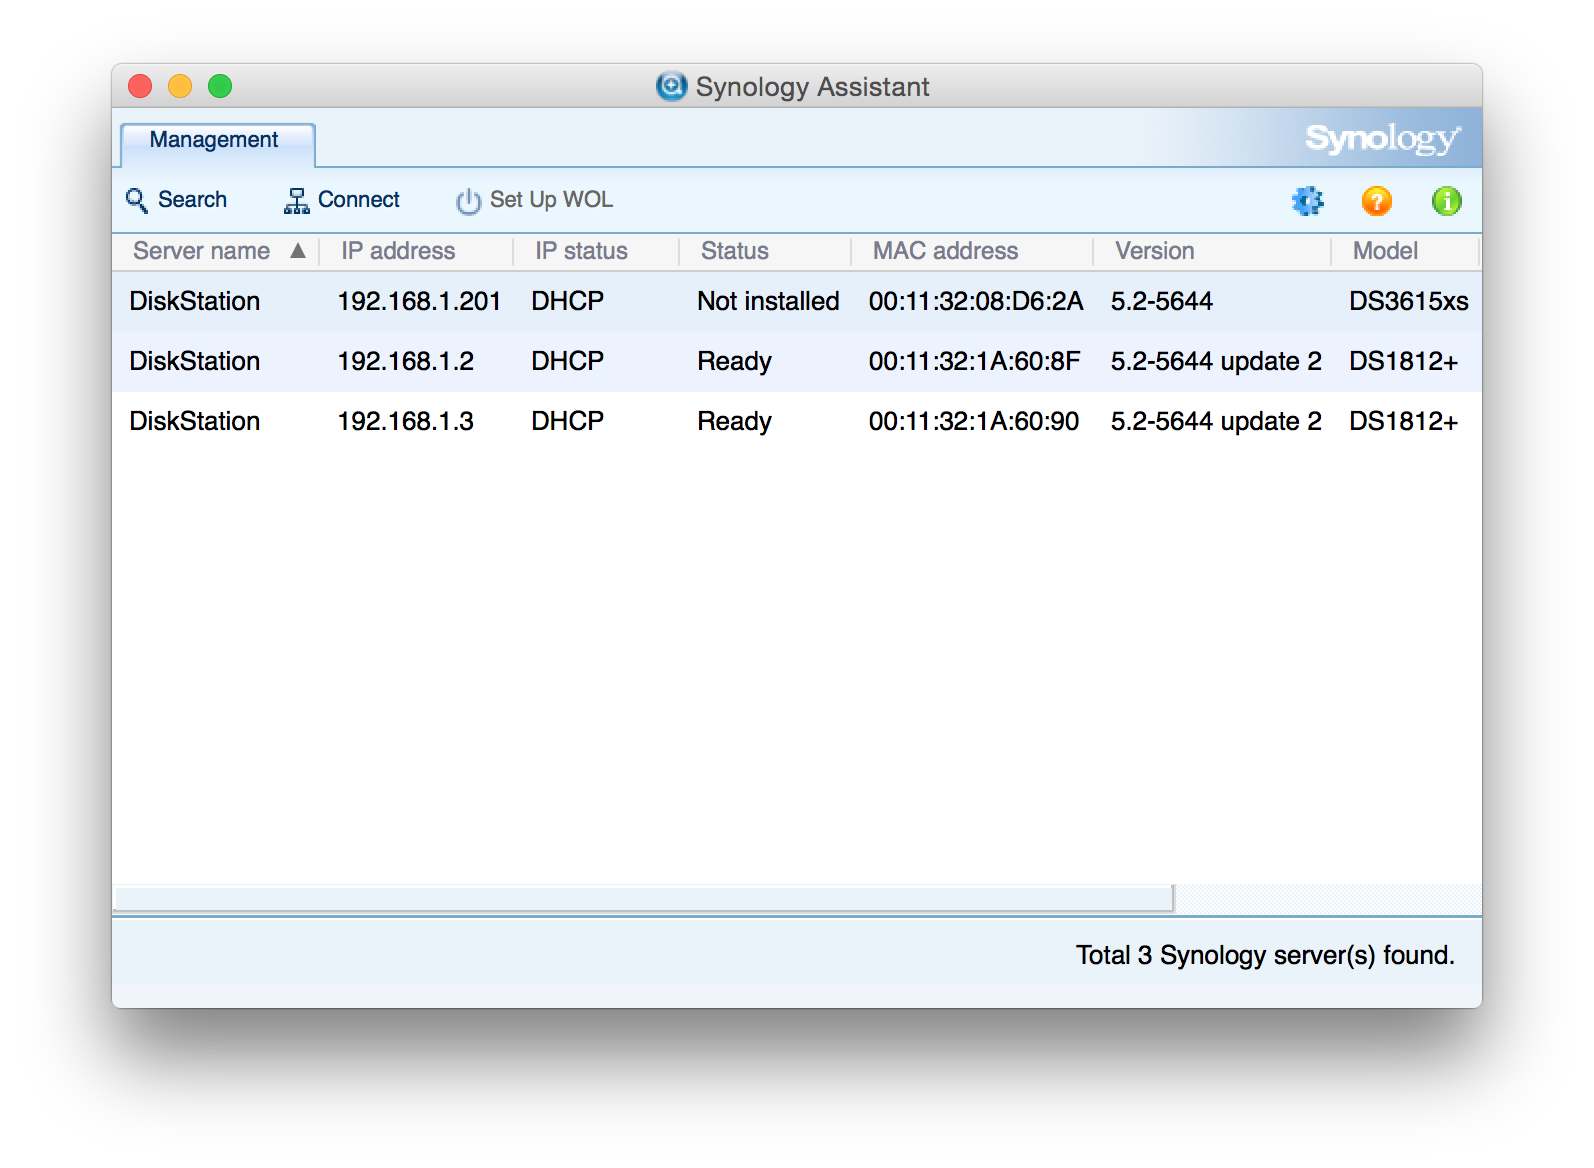
Task: Click MAC address 00:11:32:1A:60:8F
Action: point(974,361)
